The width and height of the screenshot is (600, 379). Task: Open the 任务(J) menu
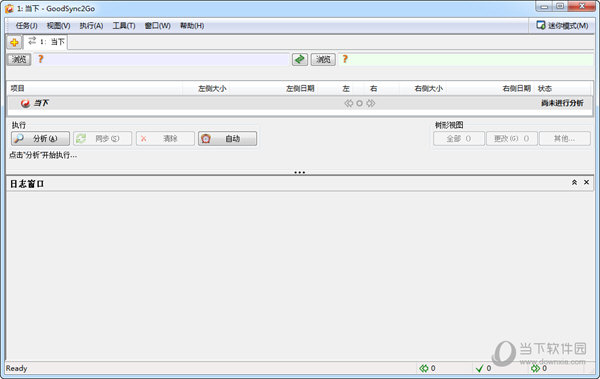26,26
